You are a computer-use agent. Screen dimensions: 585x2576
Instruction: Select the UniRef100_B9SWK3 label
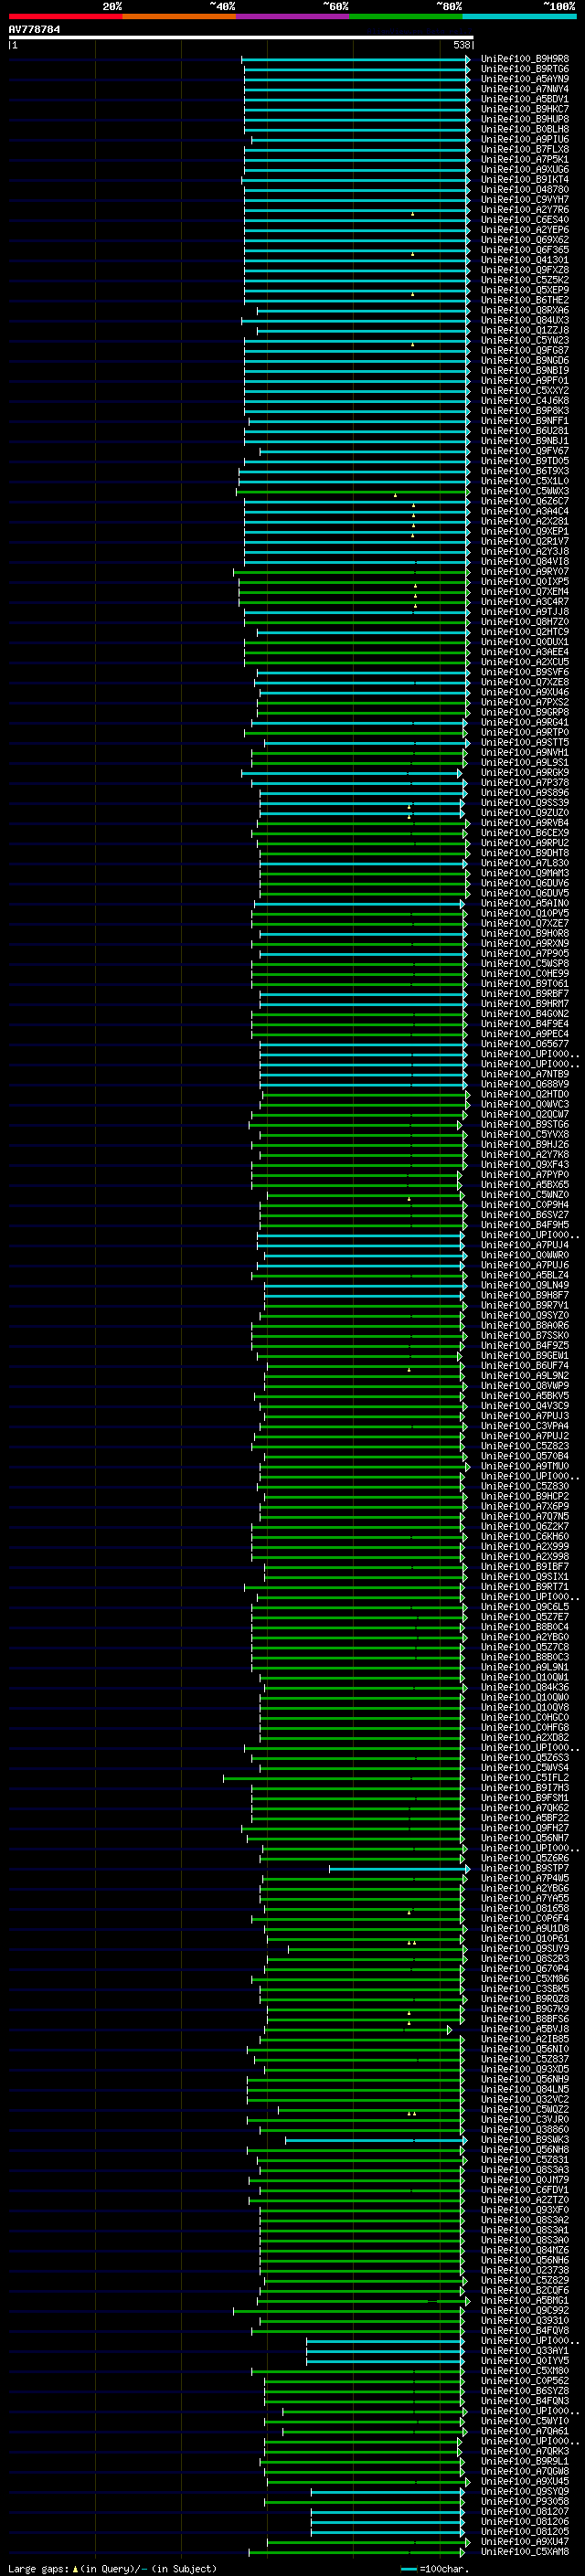coord(525,2139)
